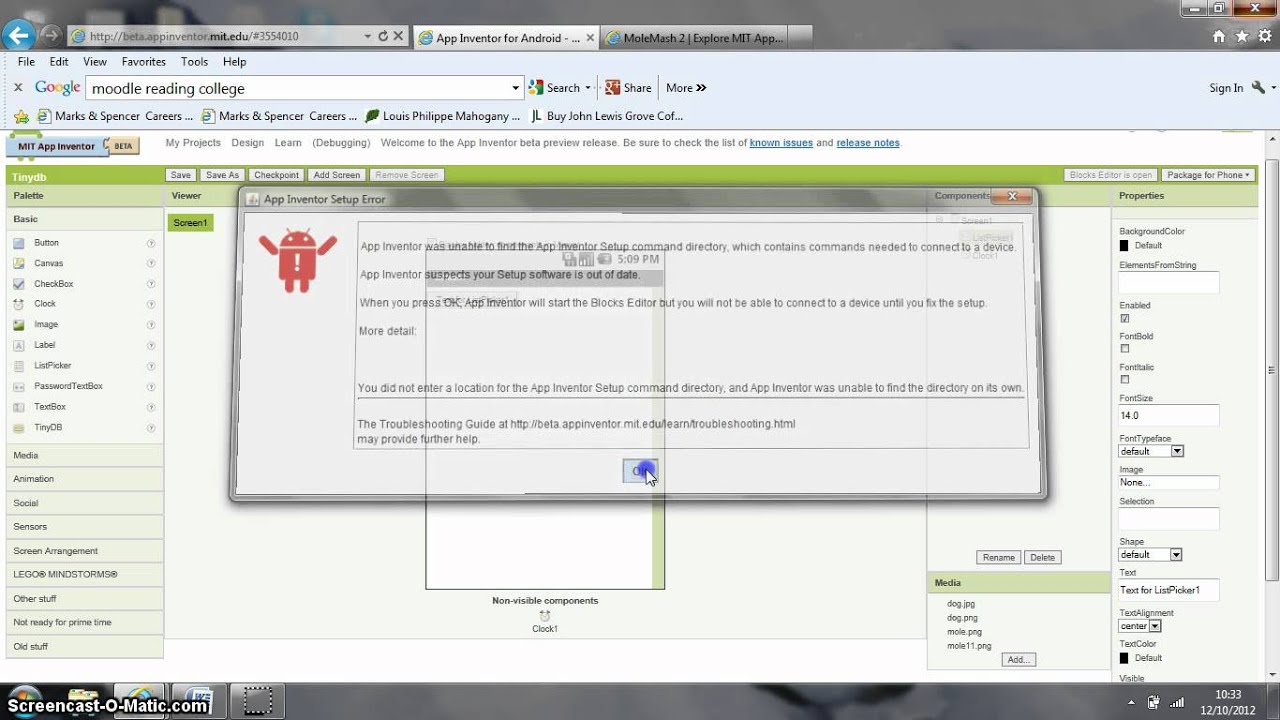Enable the FontItalic property checkbox
This screenshot has height=720, width=1280.
coord(1125,380)
